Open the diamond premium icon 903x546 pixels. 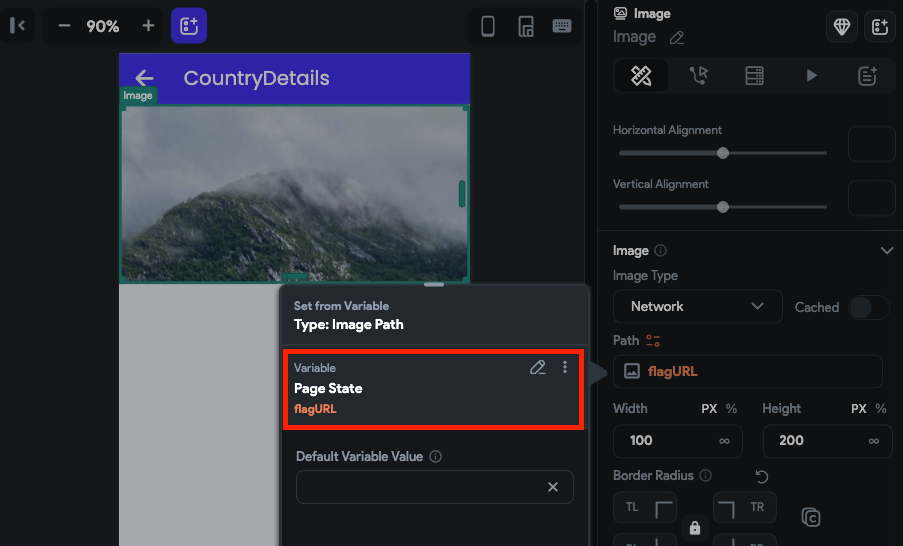click(841, 26)
